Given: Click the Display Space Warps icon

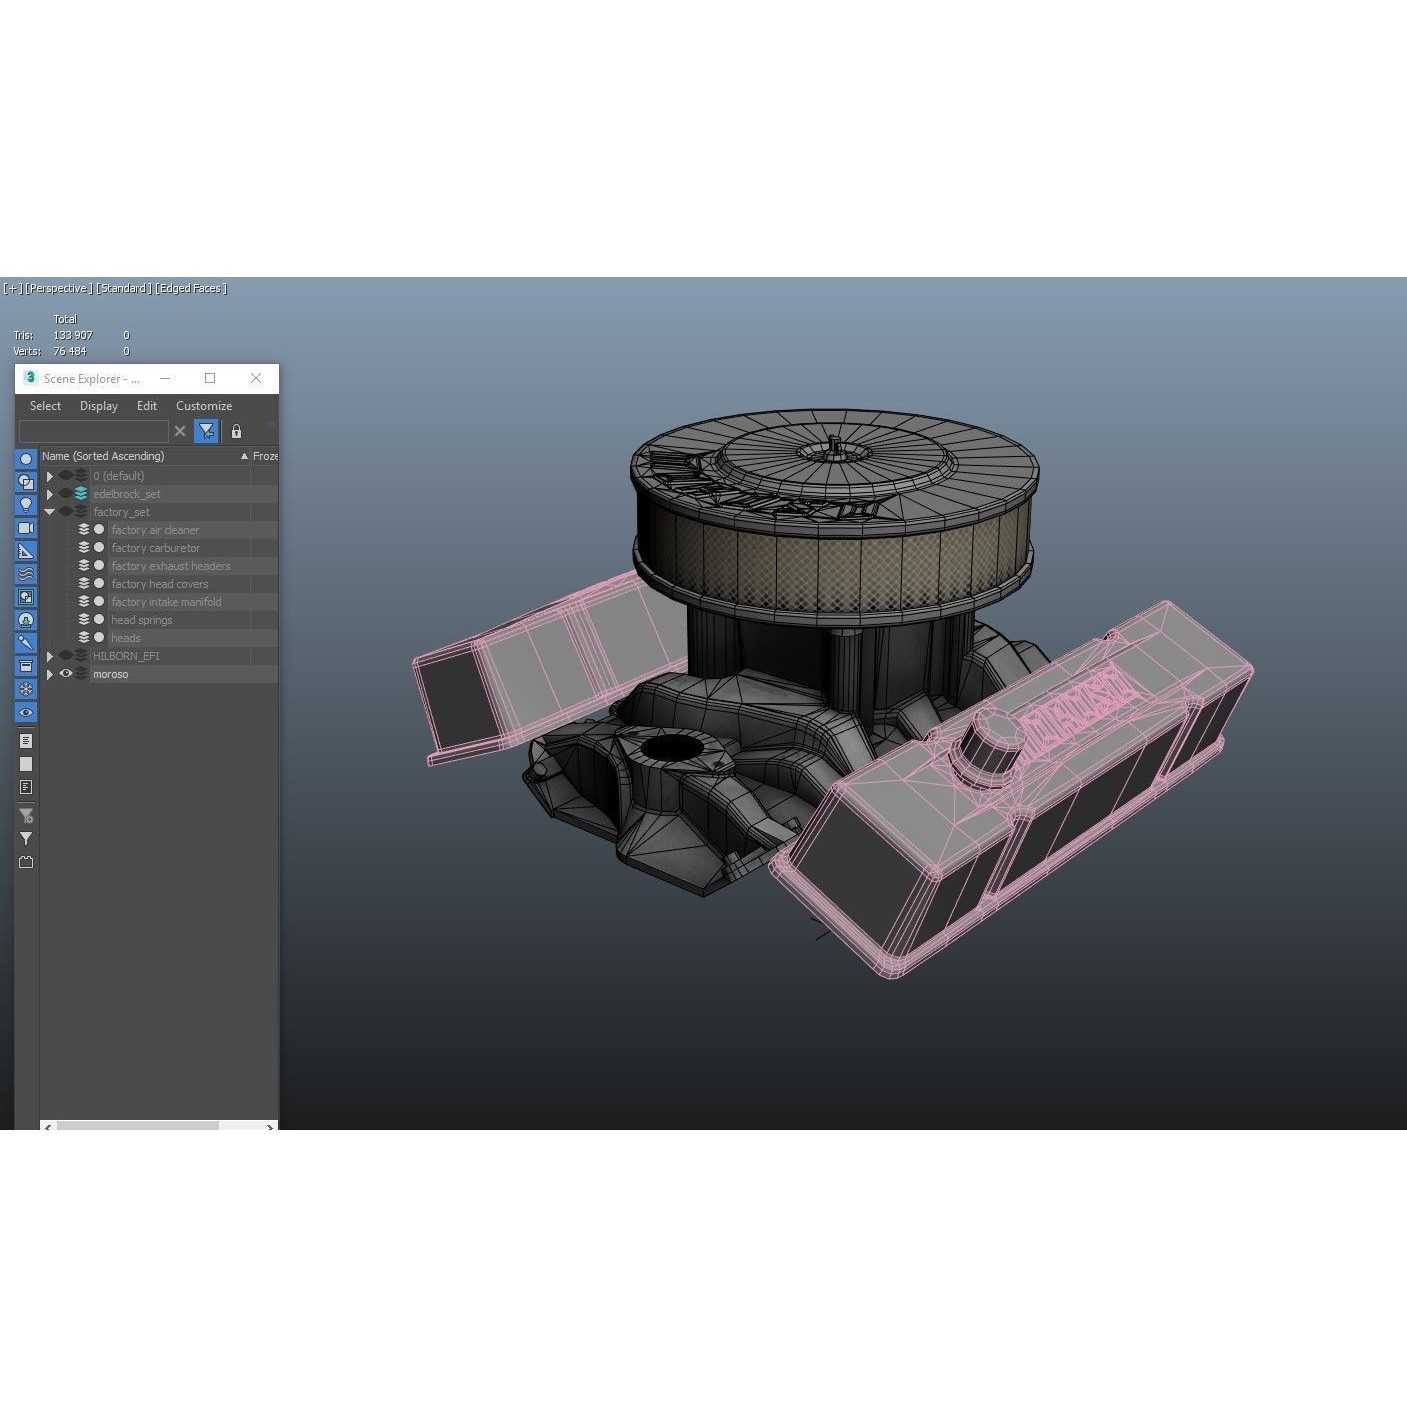Looking at the screenshot, I should (x=25, y=574).
